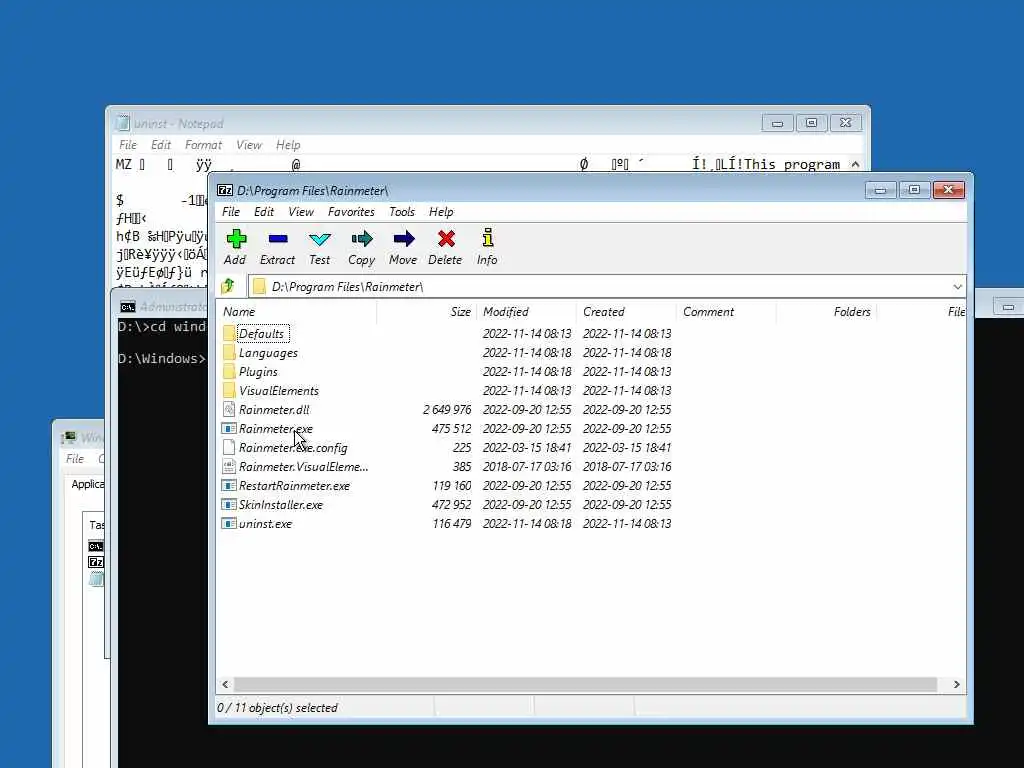The image size is (1024, 768).
Task: Click the SkinInstaller.exe icon
Action: click(229, 504)
